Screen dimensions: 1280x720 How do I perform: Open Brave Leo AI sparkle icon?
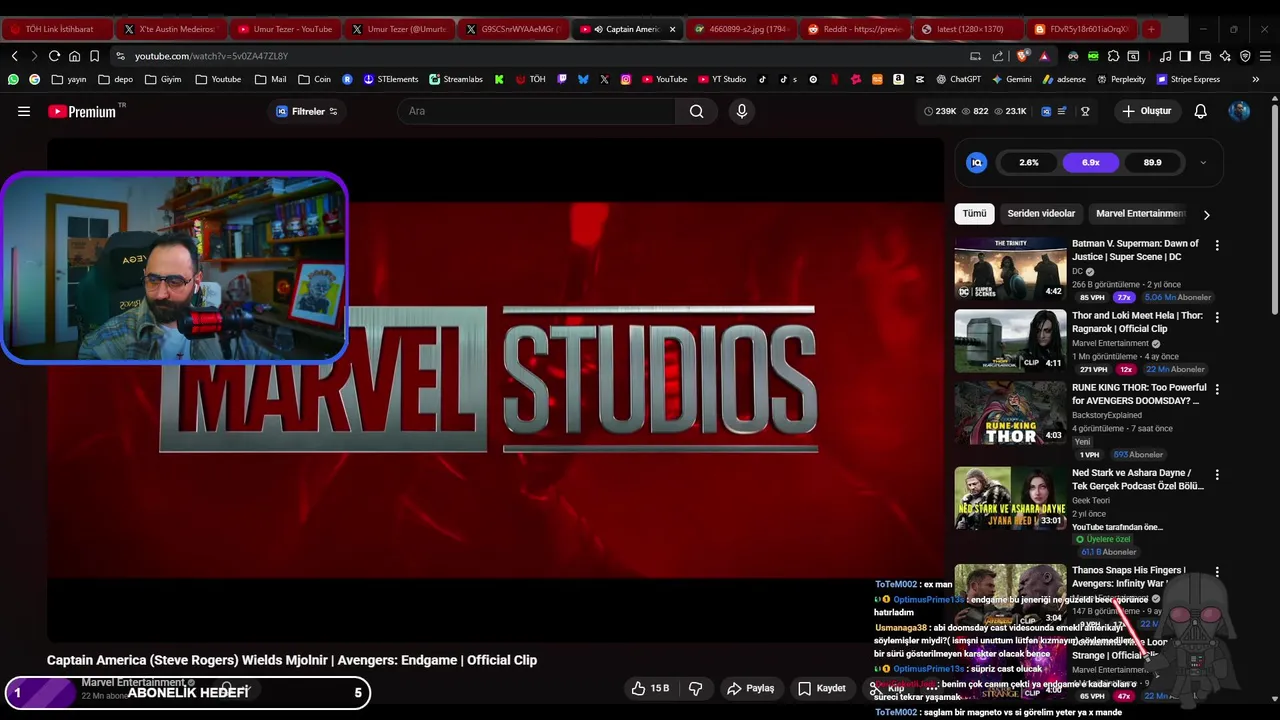1225,56
